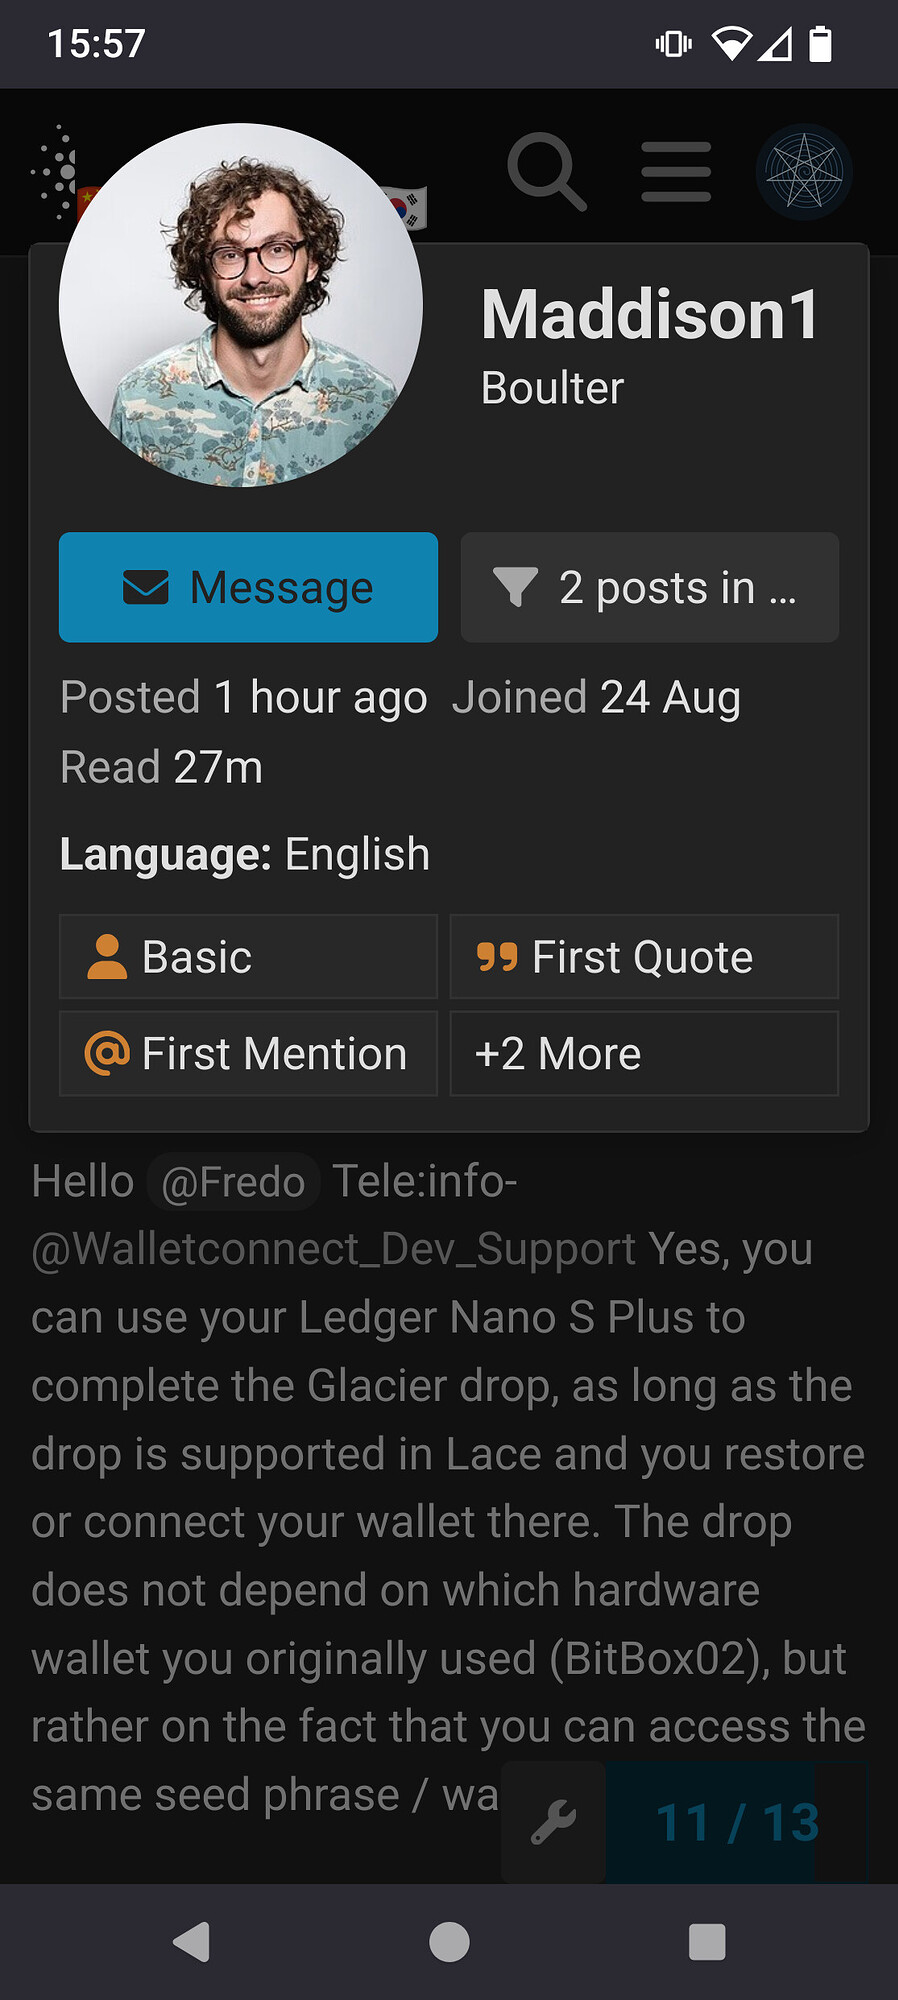Image resolution: width=898 pixels, height=2000 pixels.
Task: Open your account avatar in the top right
Action: (x=803, y=171)
